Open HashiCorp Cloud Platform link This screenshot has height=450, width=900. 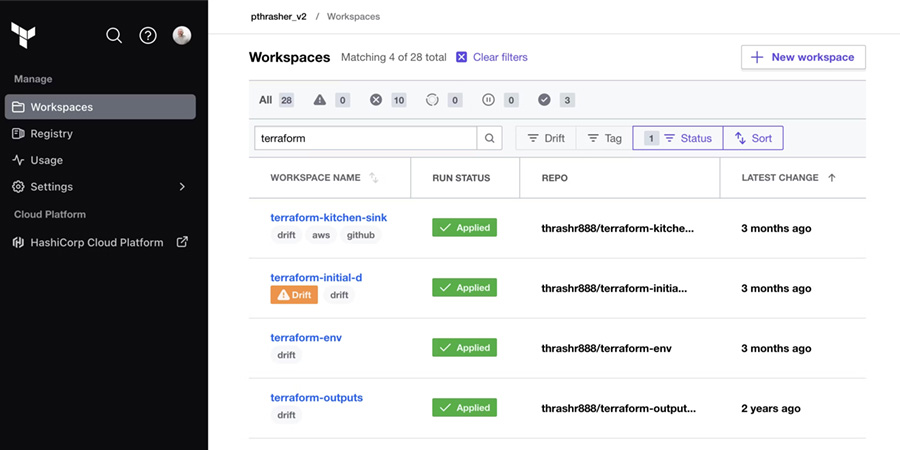(x=96, y=242)
